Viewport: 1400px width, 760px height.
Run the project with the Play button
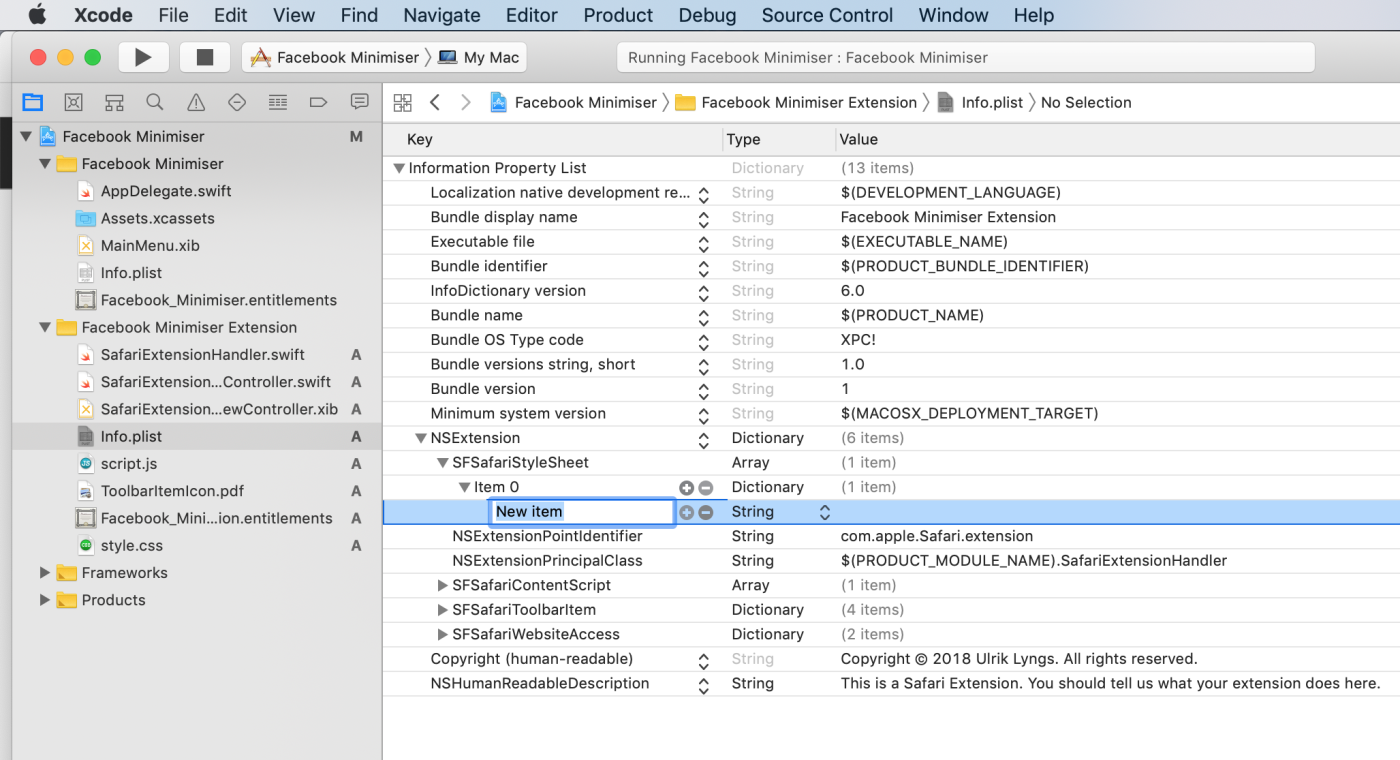coord(143,57)
